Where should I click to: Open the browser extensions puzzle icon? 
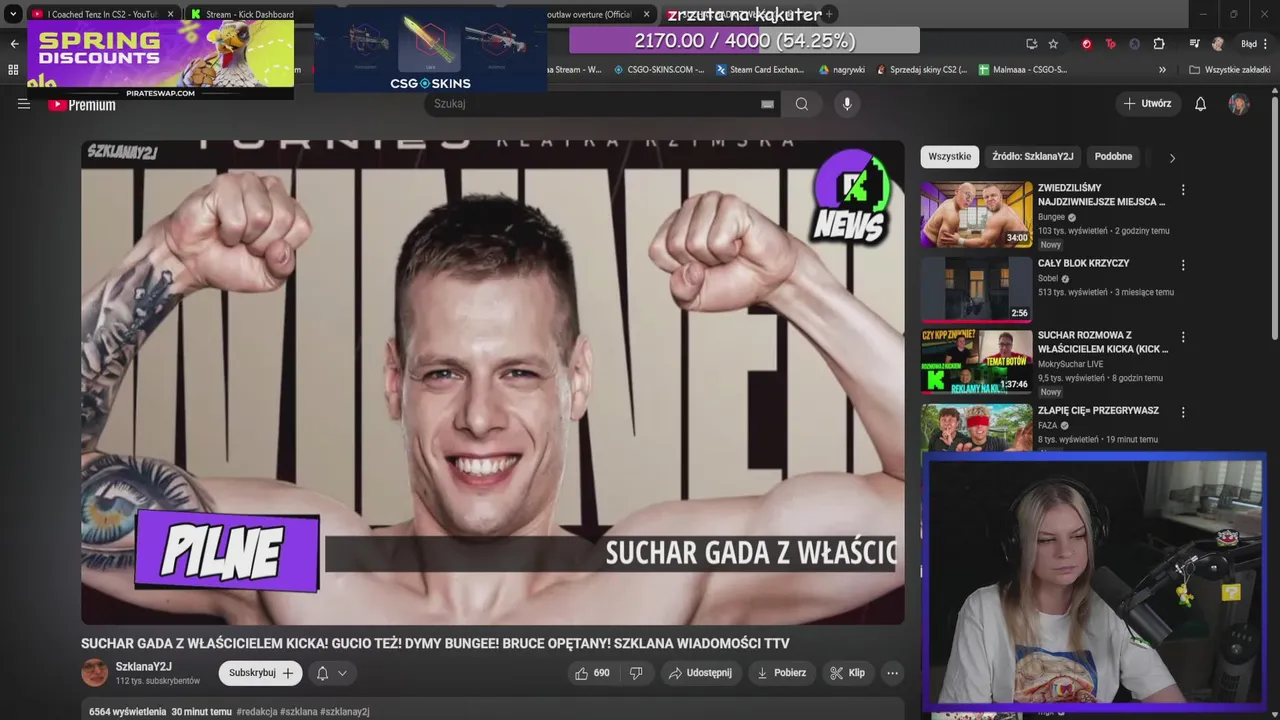point(1159,44)
